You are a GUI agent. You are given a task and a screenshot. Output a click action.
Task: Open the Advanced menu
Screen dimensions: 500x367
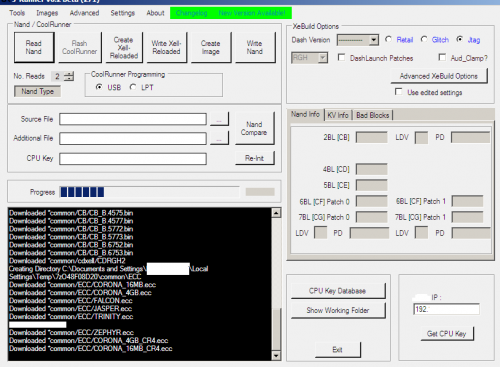click(x=84, y=13)
